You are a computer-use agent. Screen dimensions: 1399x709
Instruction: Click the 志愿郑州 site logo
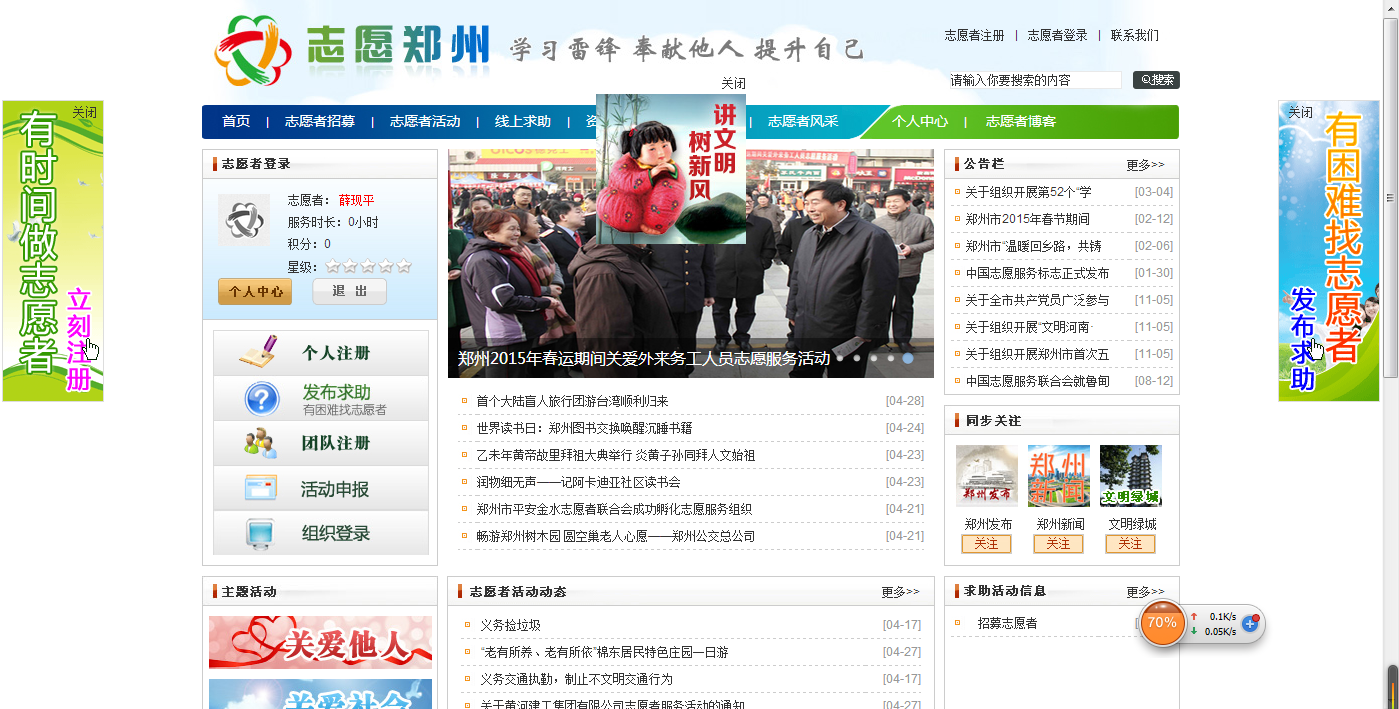click(352, 50)
